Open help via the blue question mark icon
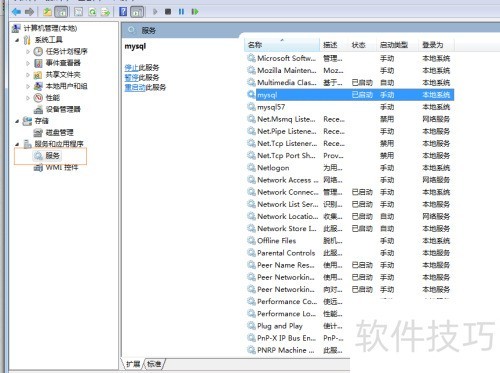 click(x=123, y=12)
